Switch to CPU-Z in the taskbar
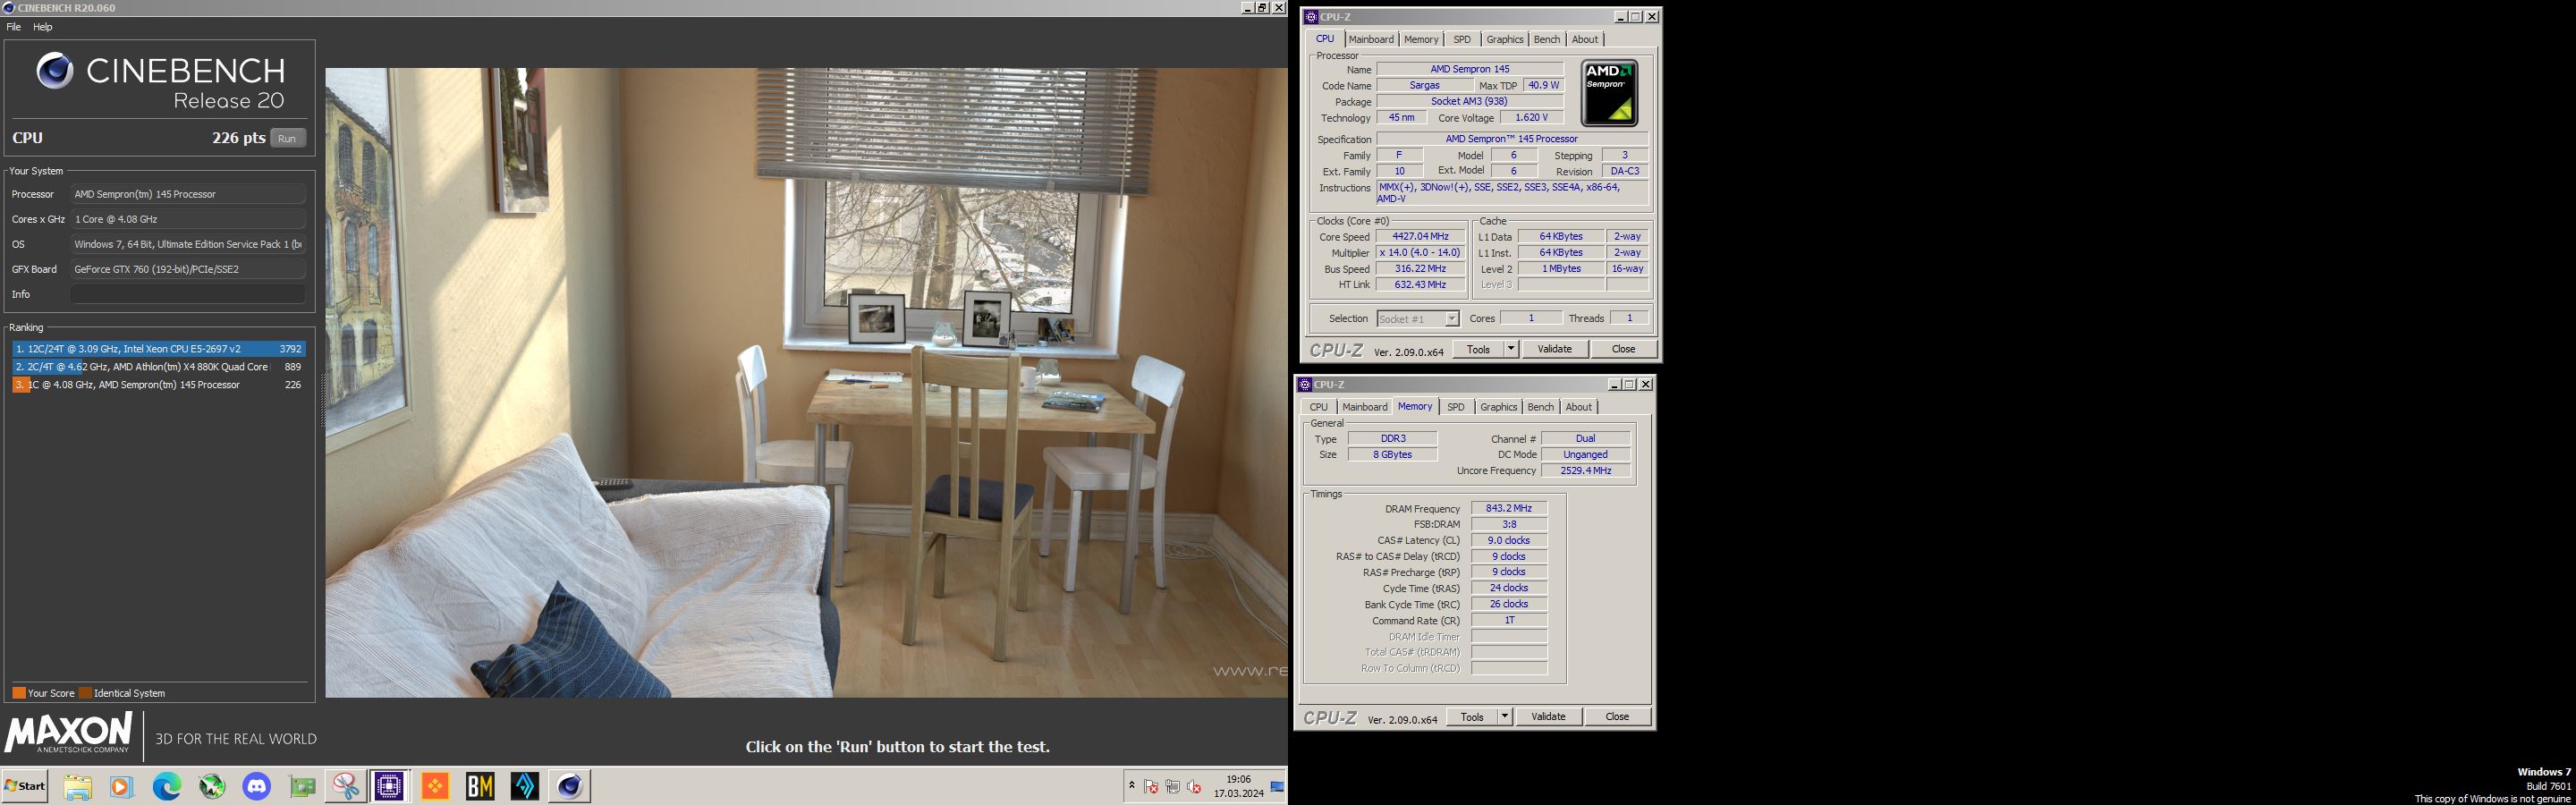This screenshot has width=2576, height=805. pyautogui.click(x=389, y=786)
